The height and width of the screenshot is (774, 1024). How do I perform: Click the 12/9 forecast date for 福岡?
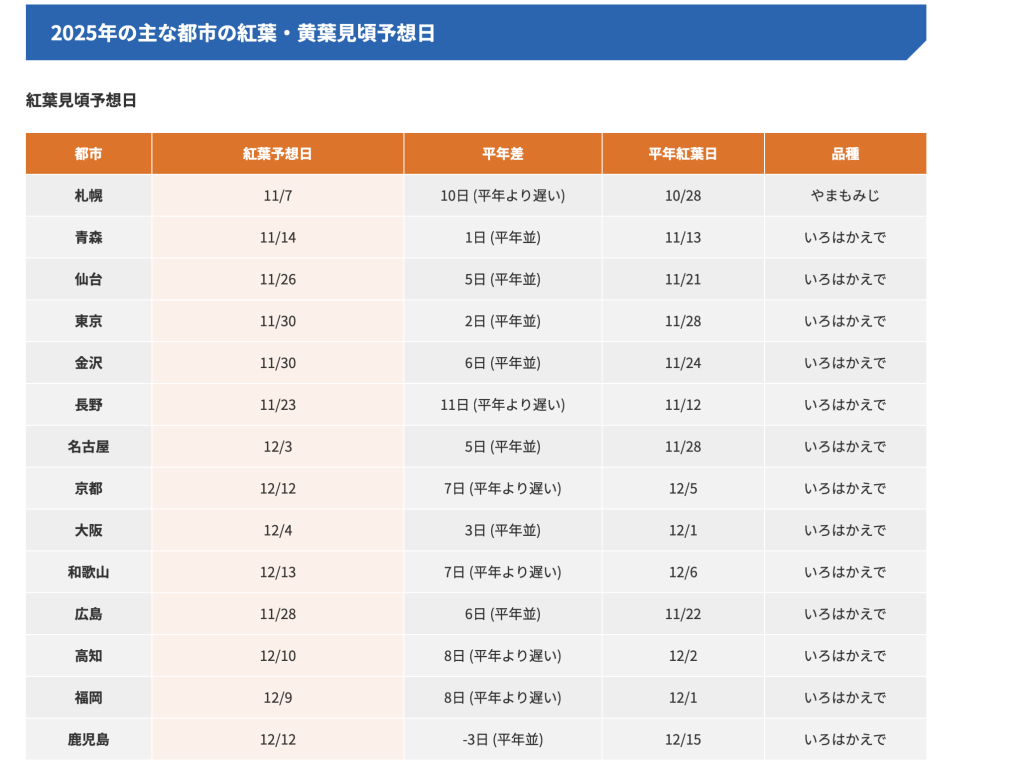pyautogui.click(x=277, y=698)
